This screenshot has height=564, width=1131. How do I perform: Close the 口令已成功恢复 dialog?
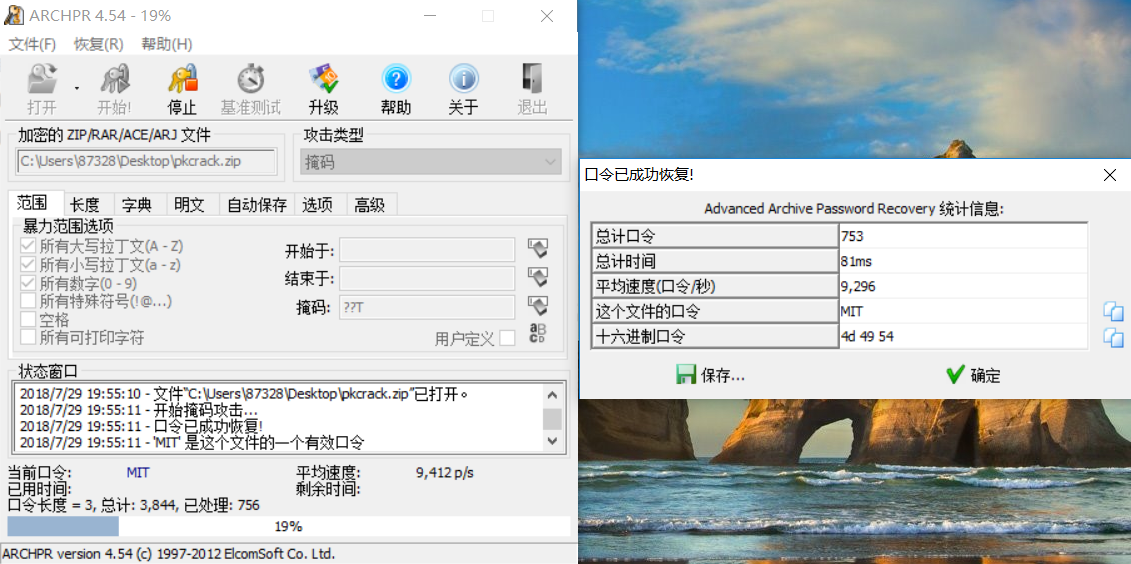click(1110, 174)
